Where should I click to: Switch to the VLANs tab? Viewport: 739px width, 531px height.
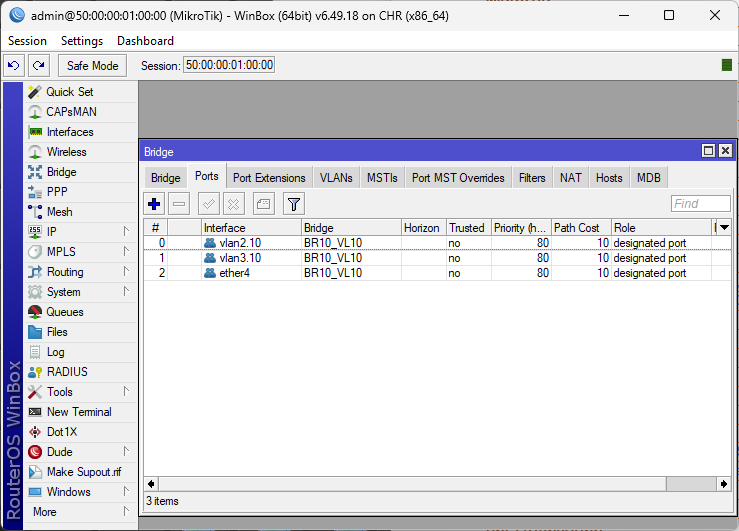click(336, 178)
